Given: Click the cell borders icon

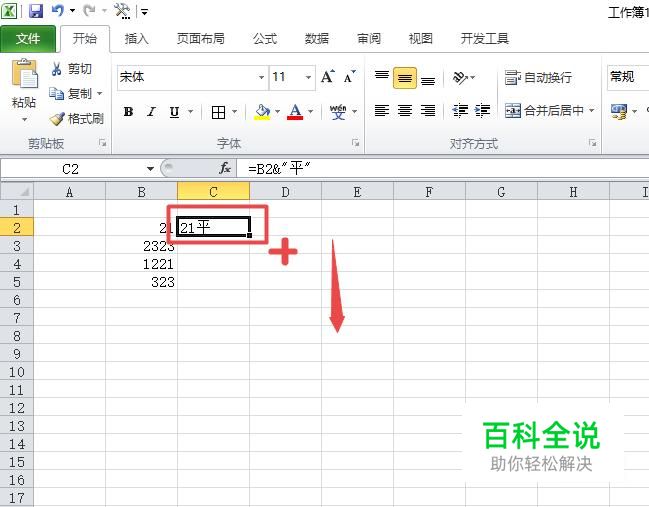Looking at the screenshot, I should coord(218,112).
